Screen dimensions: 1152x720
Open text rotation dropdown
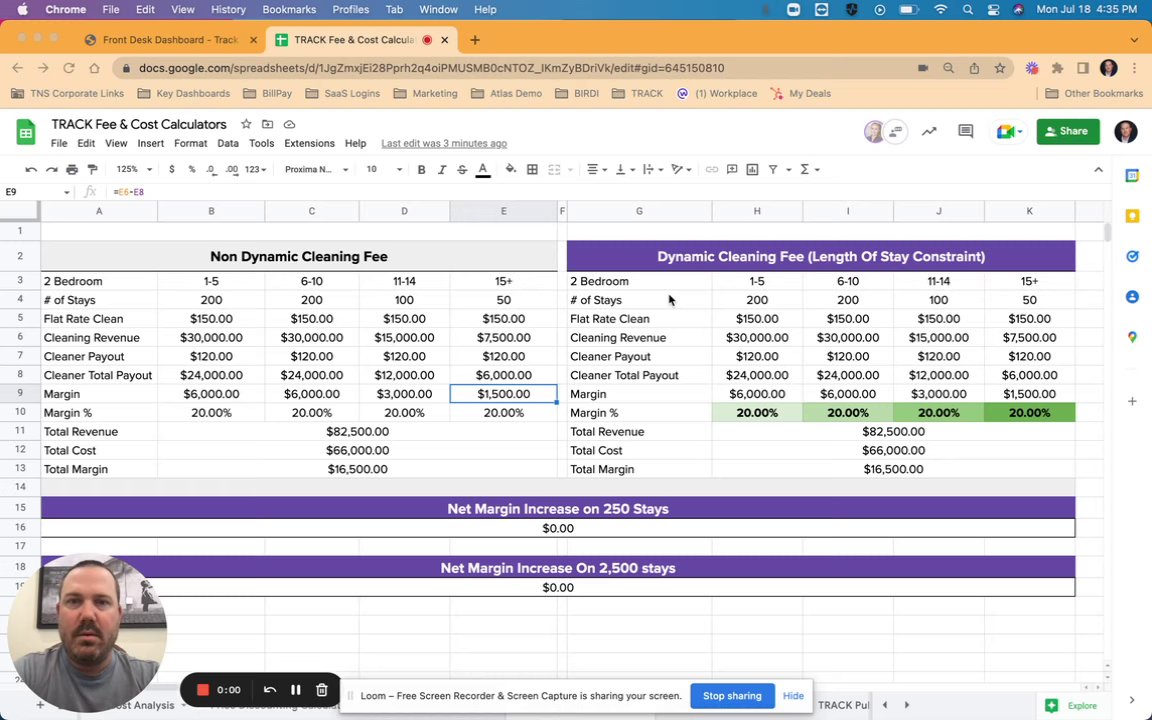pos(681,170)
